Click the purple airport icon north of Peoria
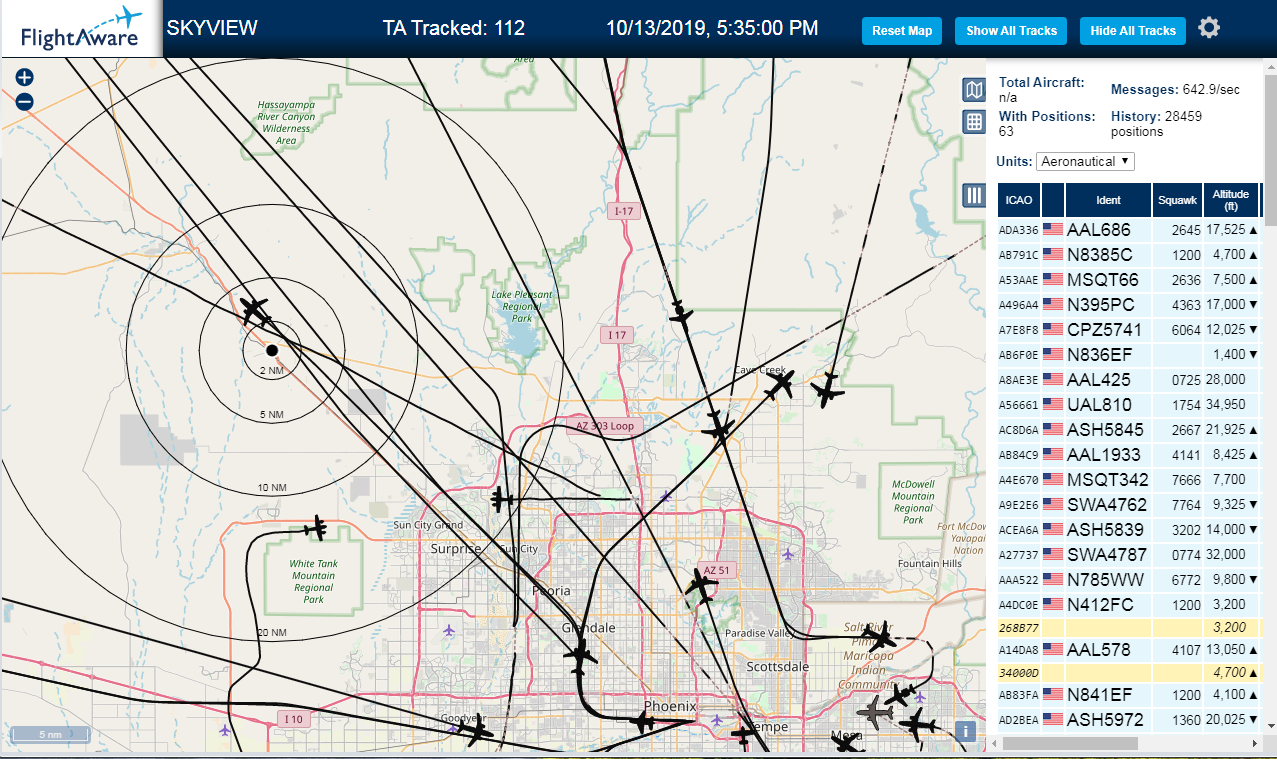 pyautogui.click(x=666, y=495)
